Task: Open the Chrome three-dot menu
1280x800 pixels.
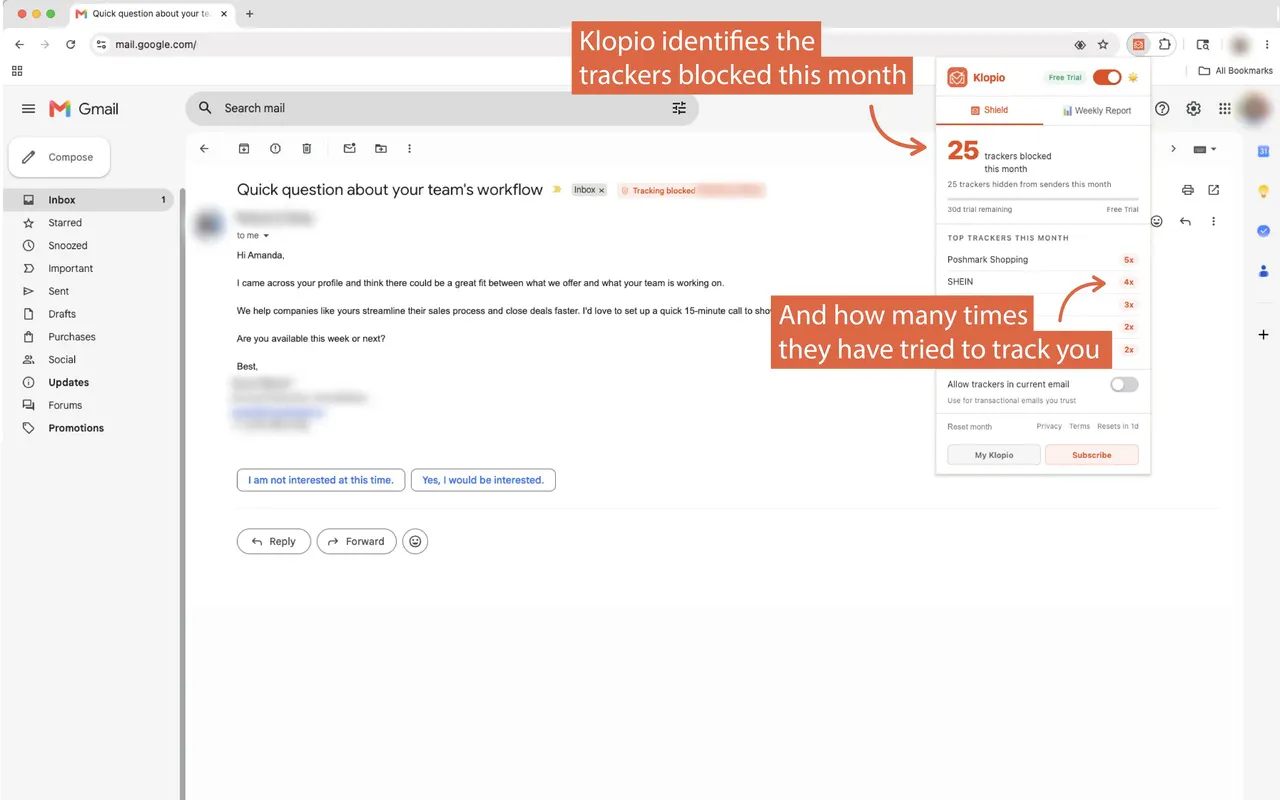Action: coord(1267,44)
